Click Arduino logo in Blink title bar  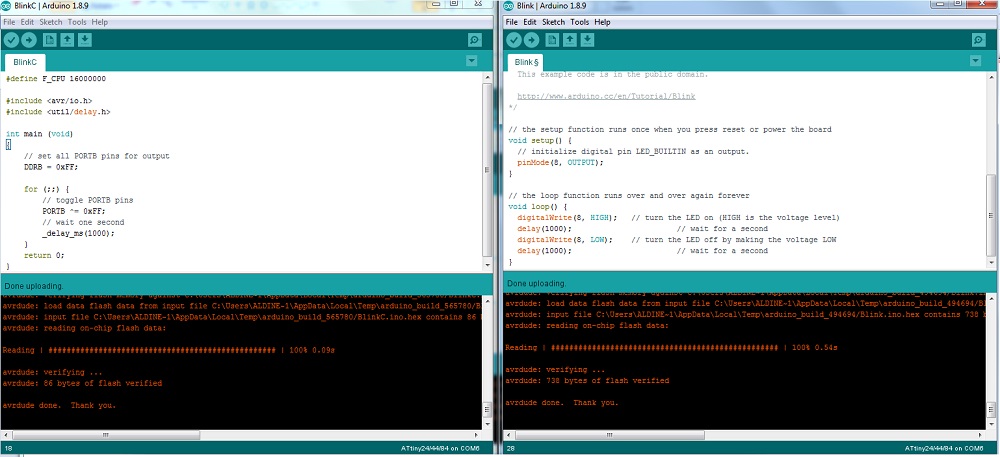tap(509, 6)
